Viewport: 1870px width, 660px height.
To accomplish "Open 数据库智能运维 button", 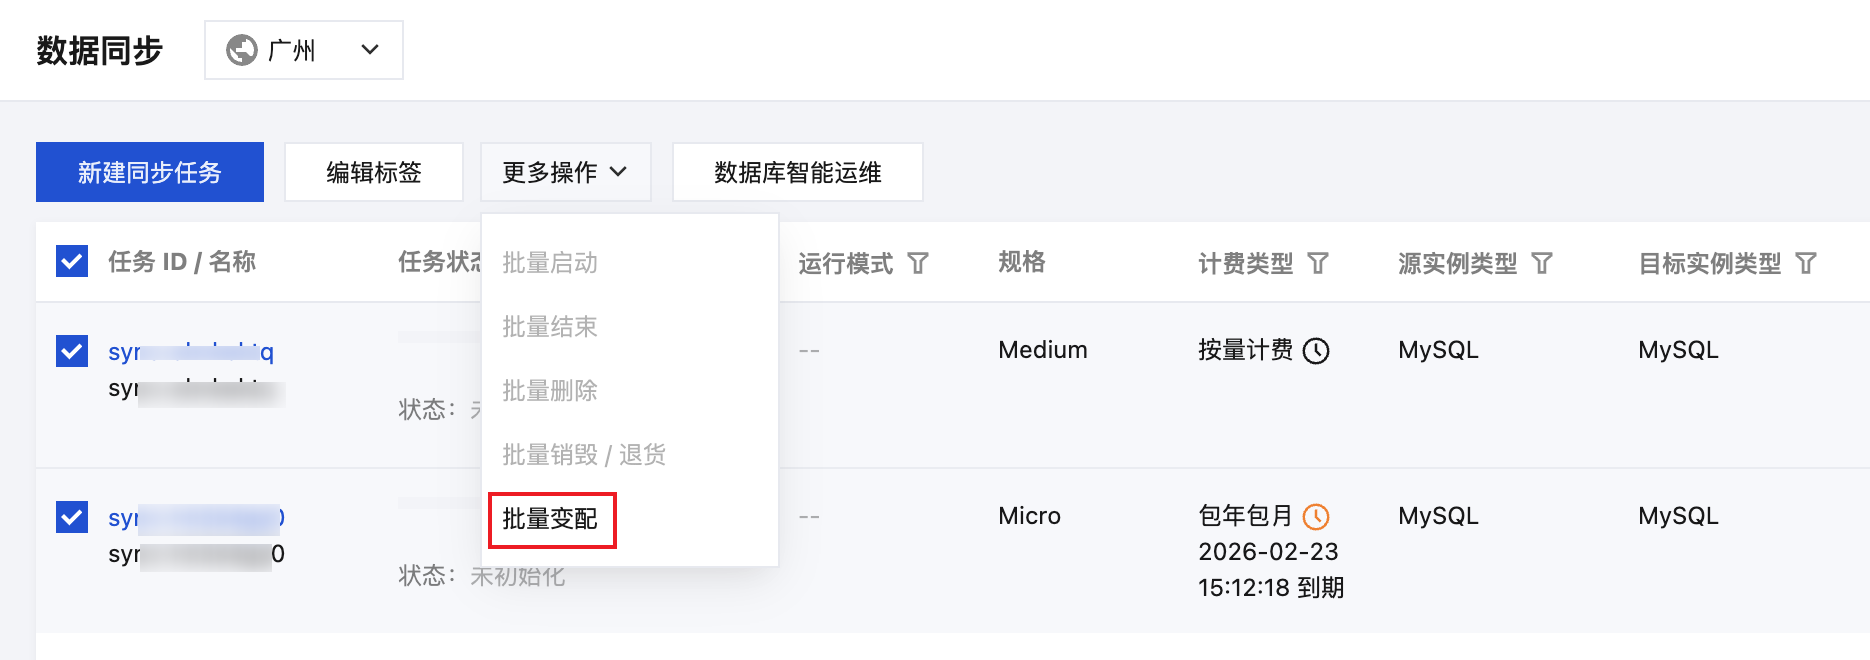I will click(797, 172).
